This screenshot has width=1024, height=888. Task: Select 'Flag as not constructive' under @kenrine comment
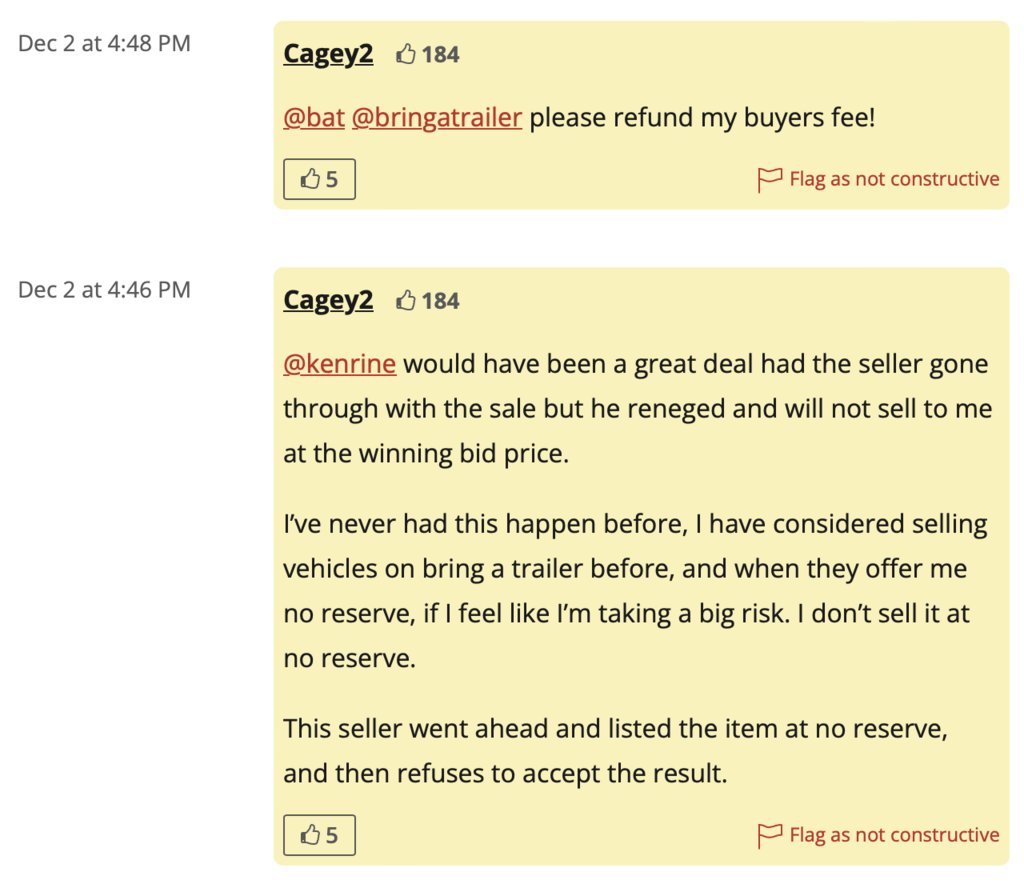click(x=894, y=835)
